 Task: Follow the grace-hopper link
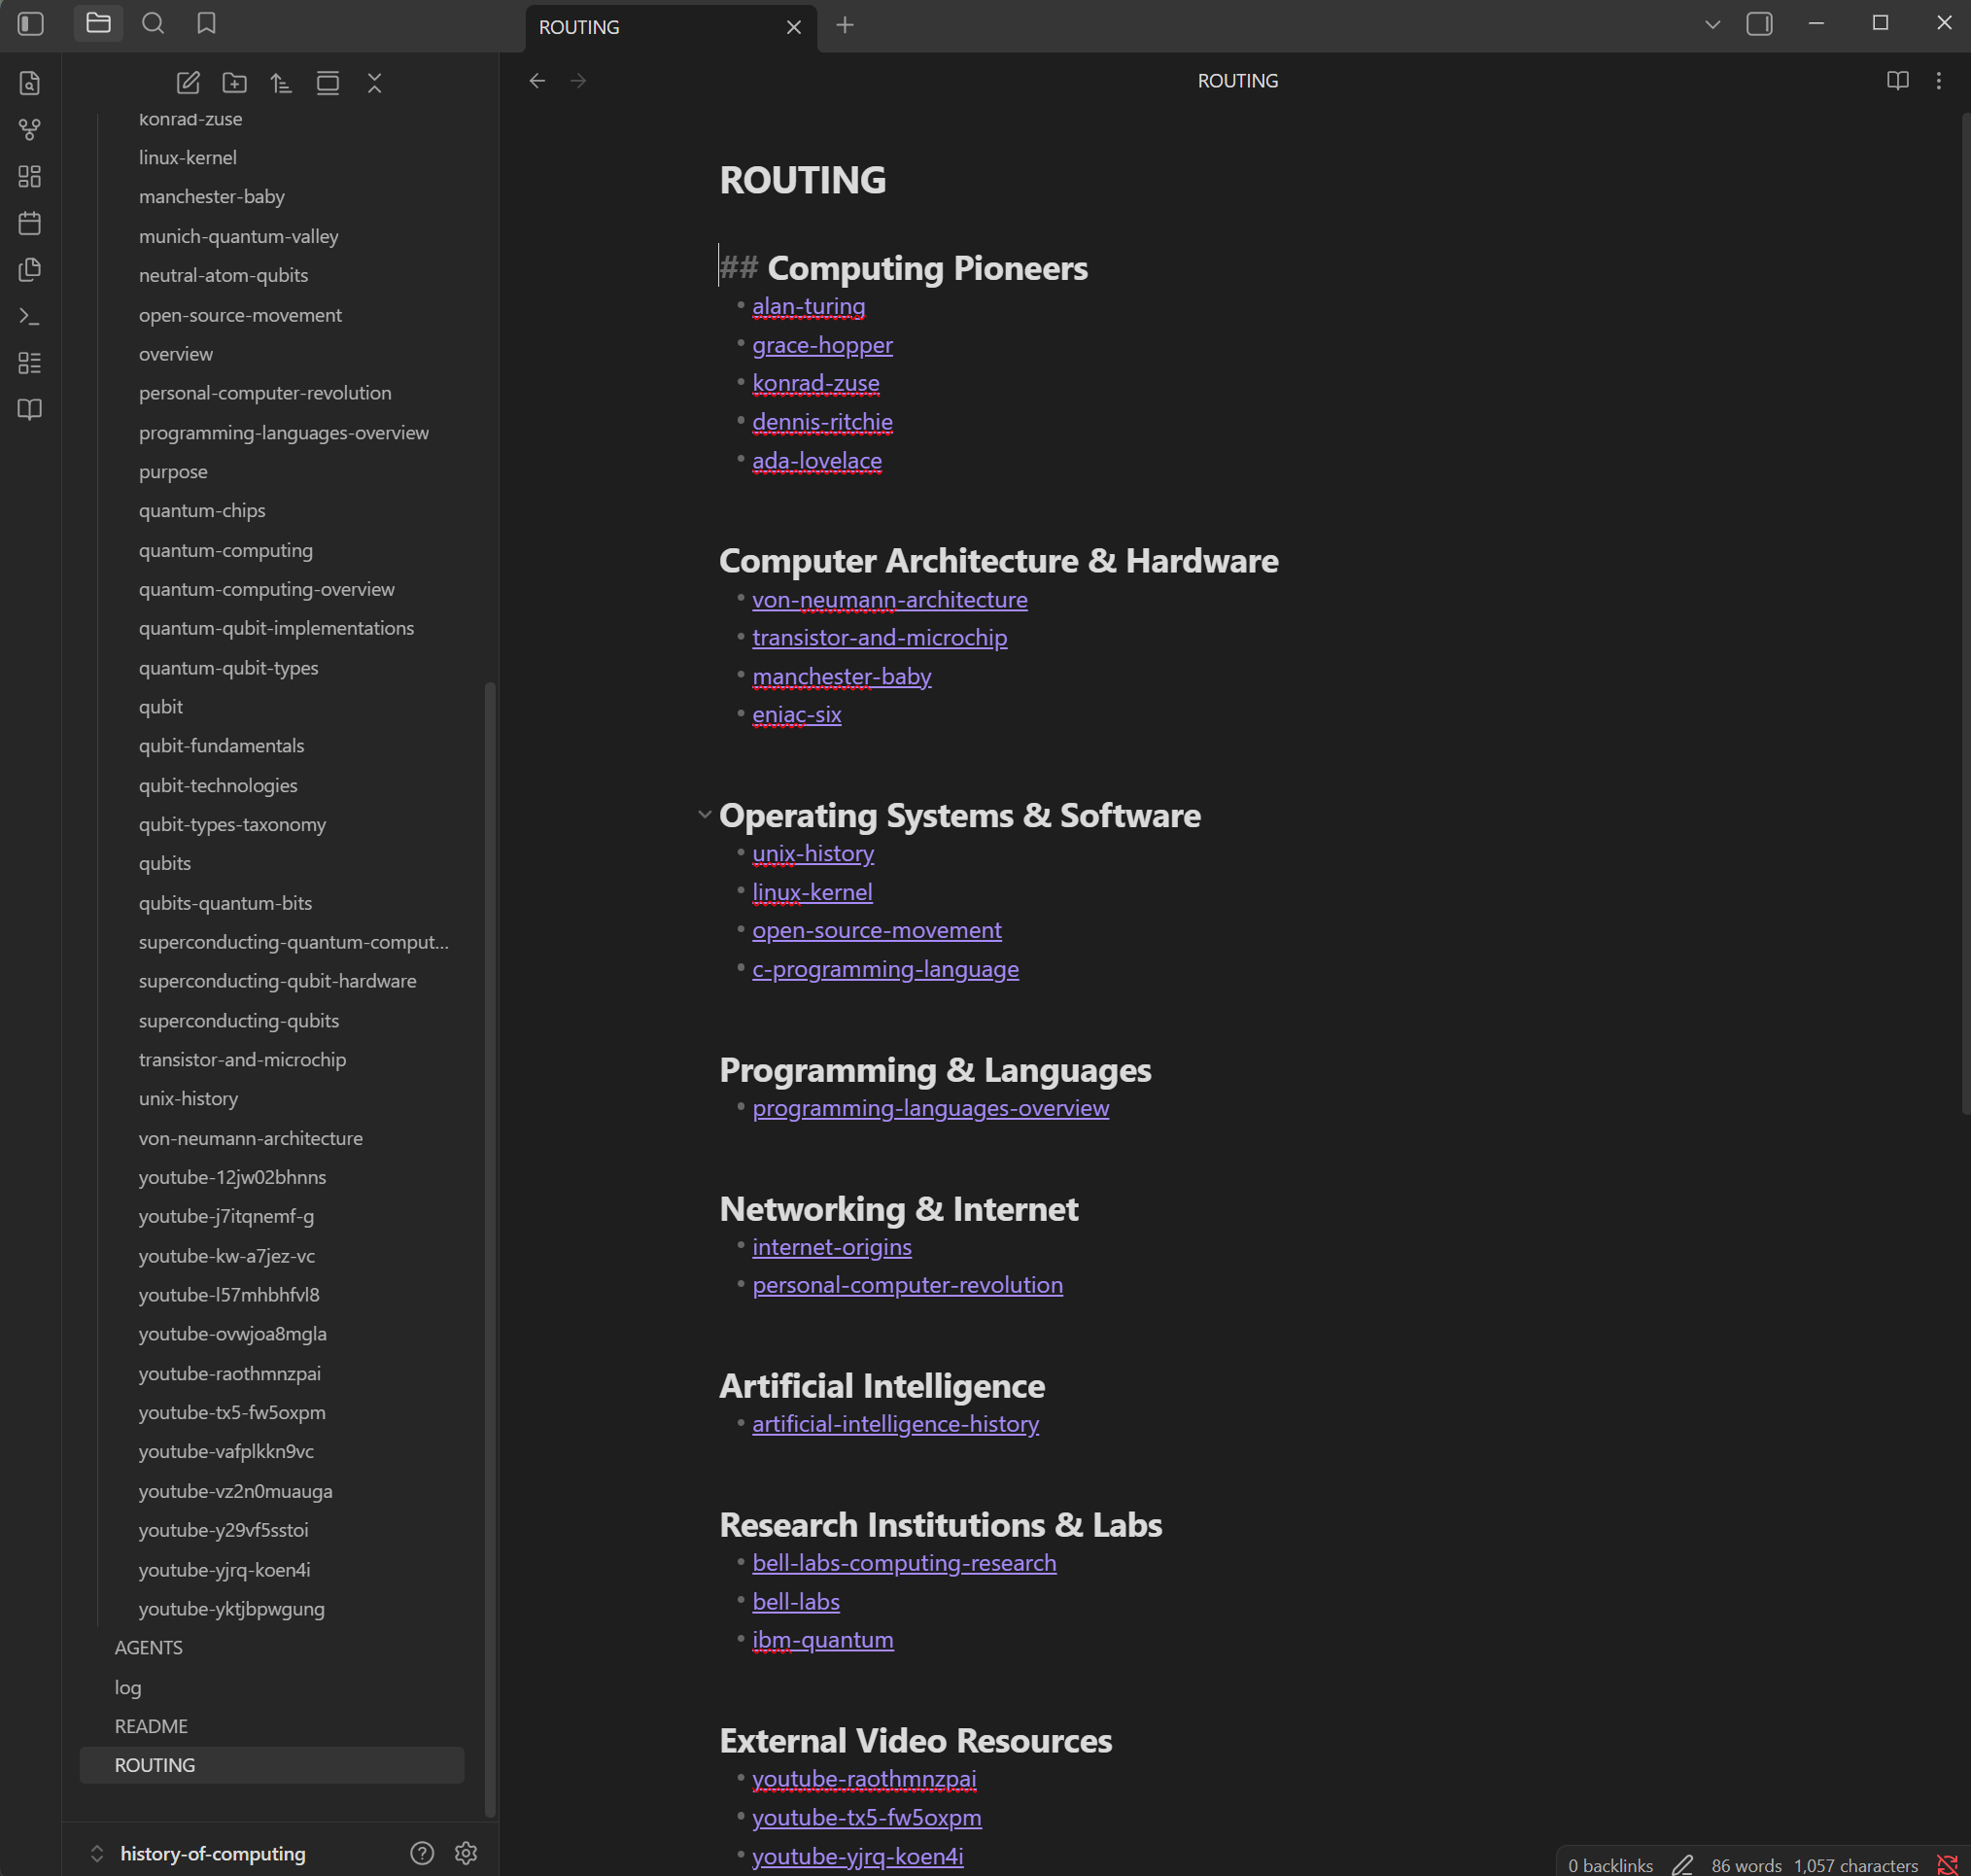click(x=822, y=345)
